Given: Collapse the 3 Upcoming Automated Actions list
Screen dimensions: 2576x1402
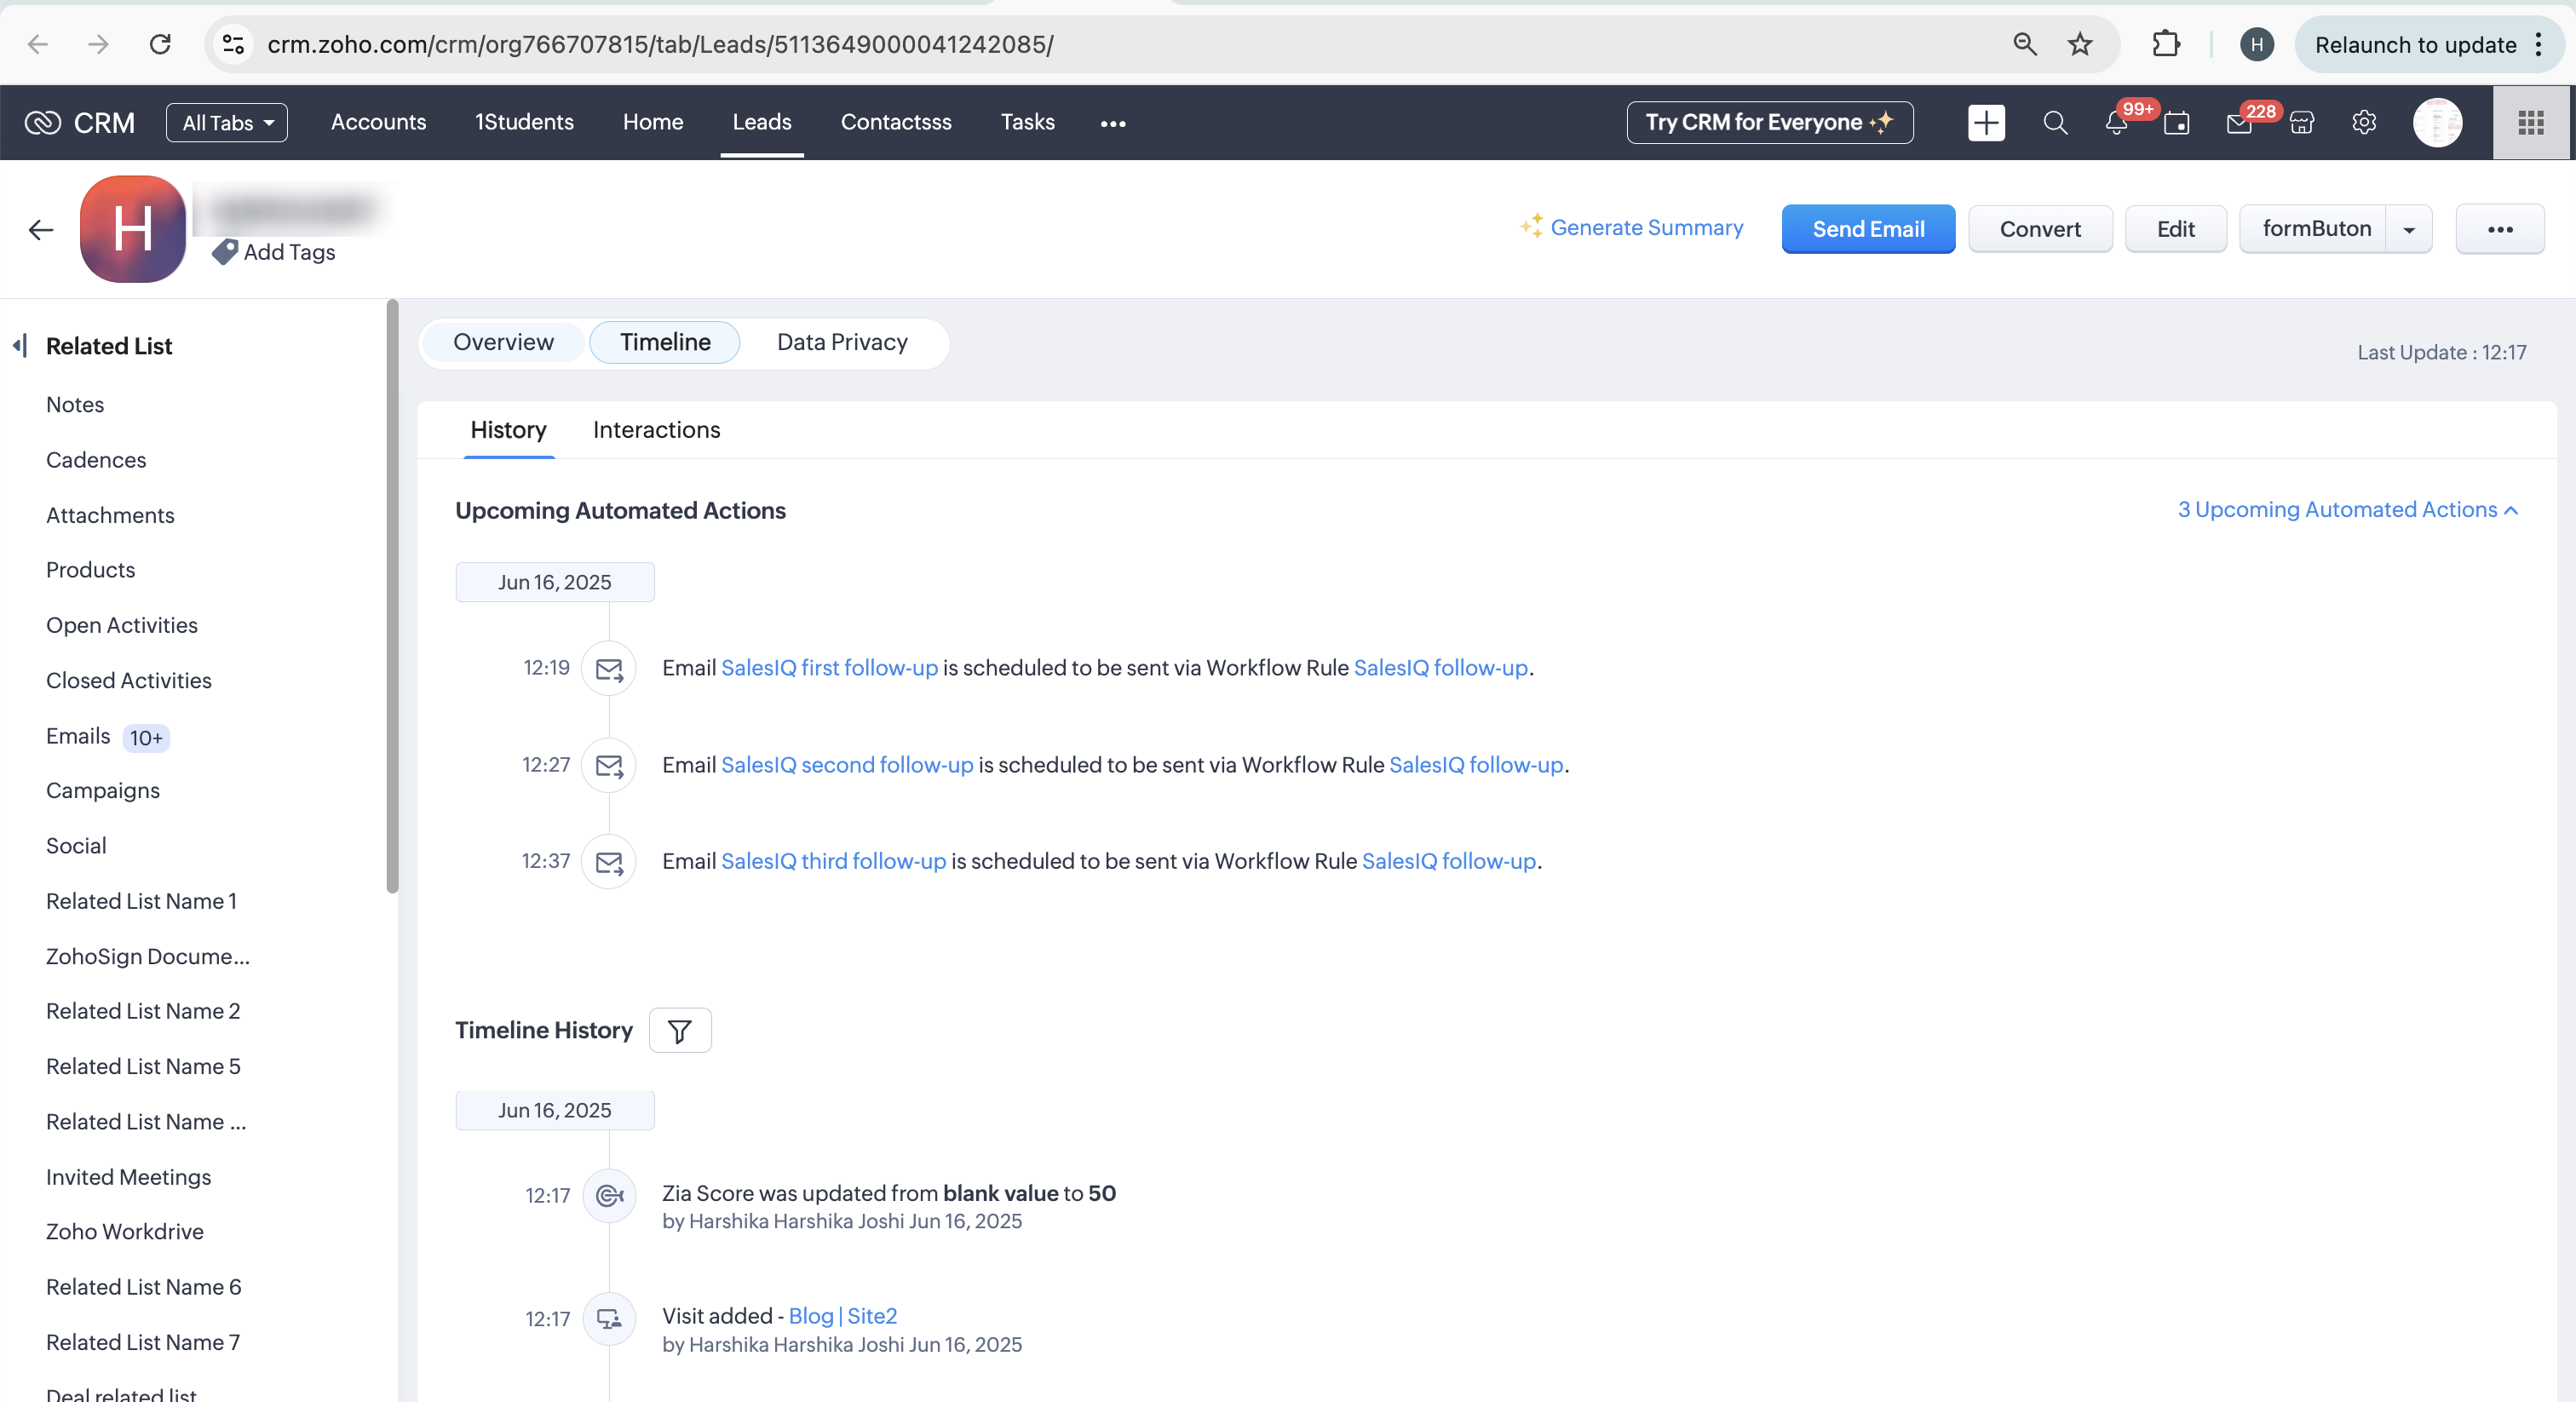Looking at the screenshot, I should point(2346,510).
